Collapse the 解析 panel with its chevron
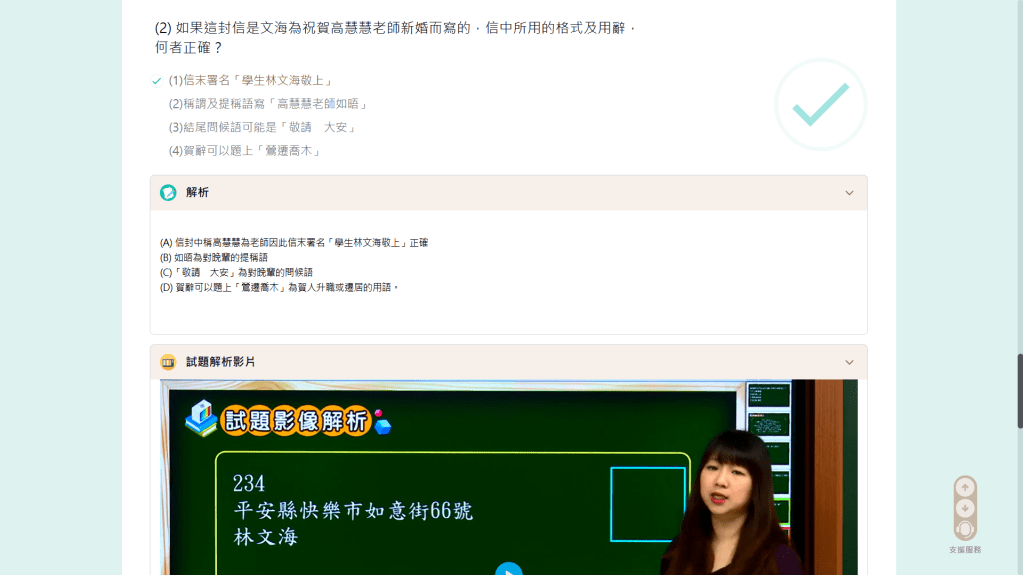The height and width of the screenshot is (575, 1023). 849,193
